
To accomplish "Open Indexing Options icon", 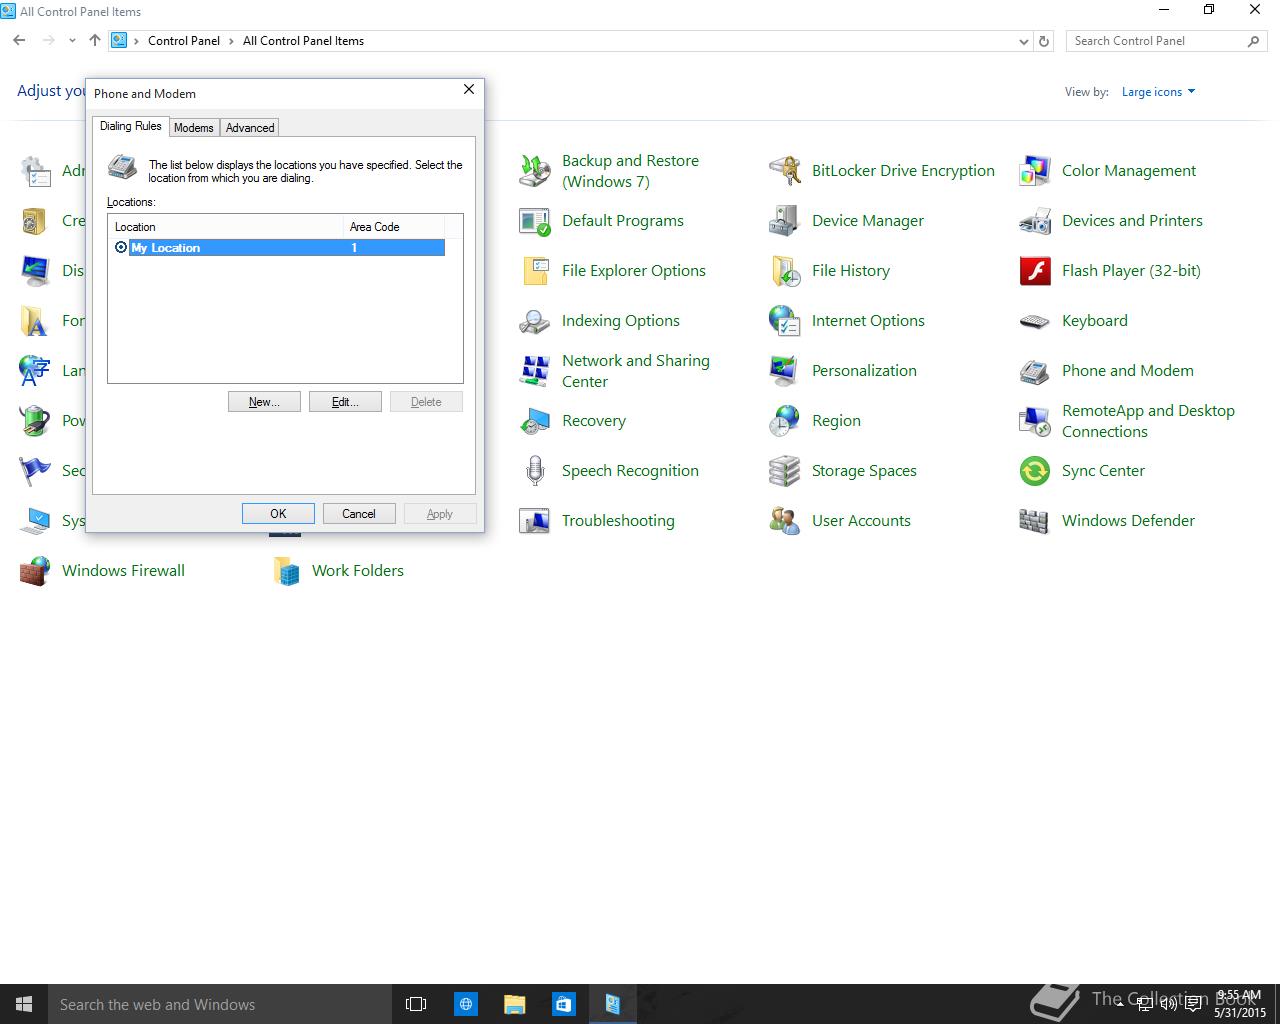I will pyautogui.click(x=535, y=321).
